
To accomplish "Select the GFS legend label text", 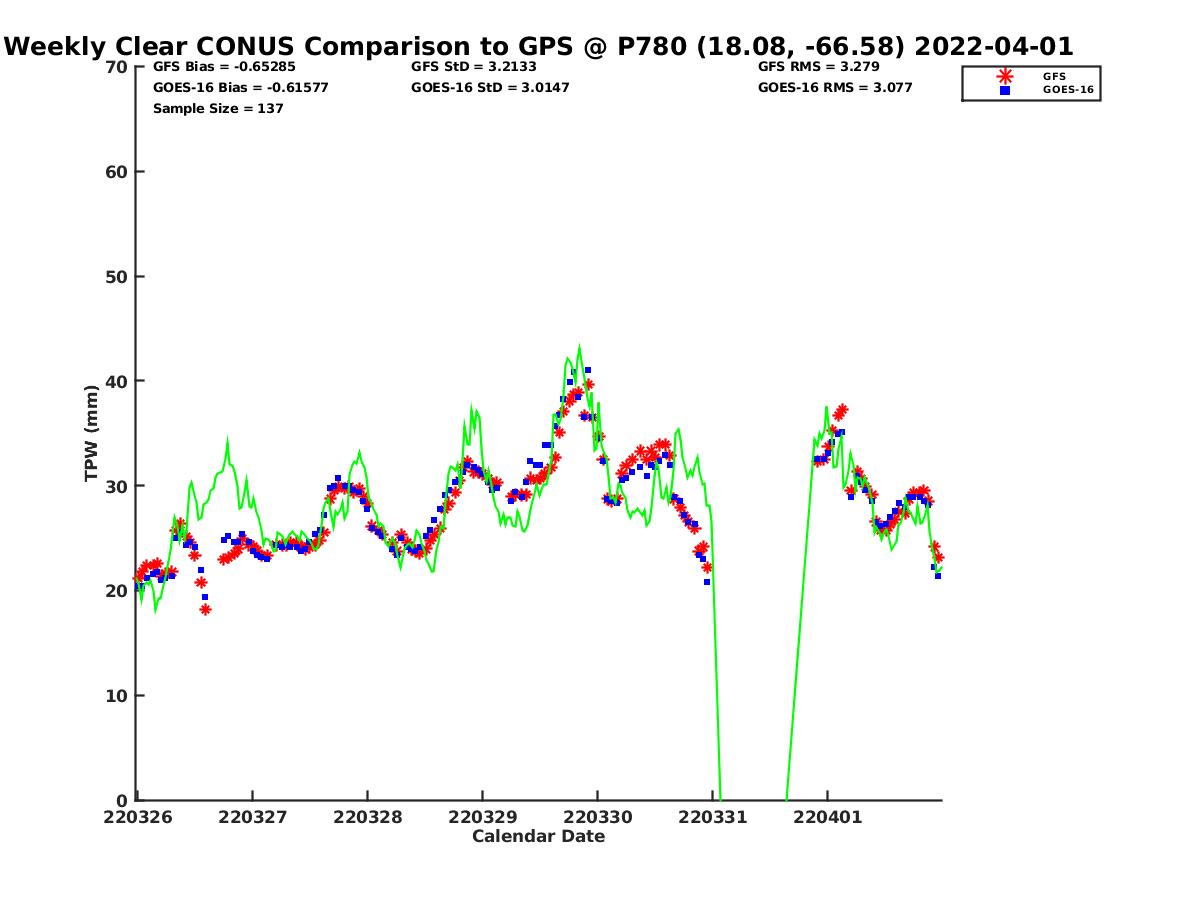I will point(1054,76).
